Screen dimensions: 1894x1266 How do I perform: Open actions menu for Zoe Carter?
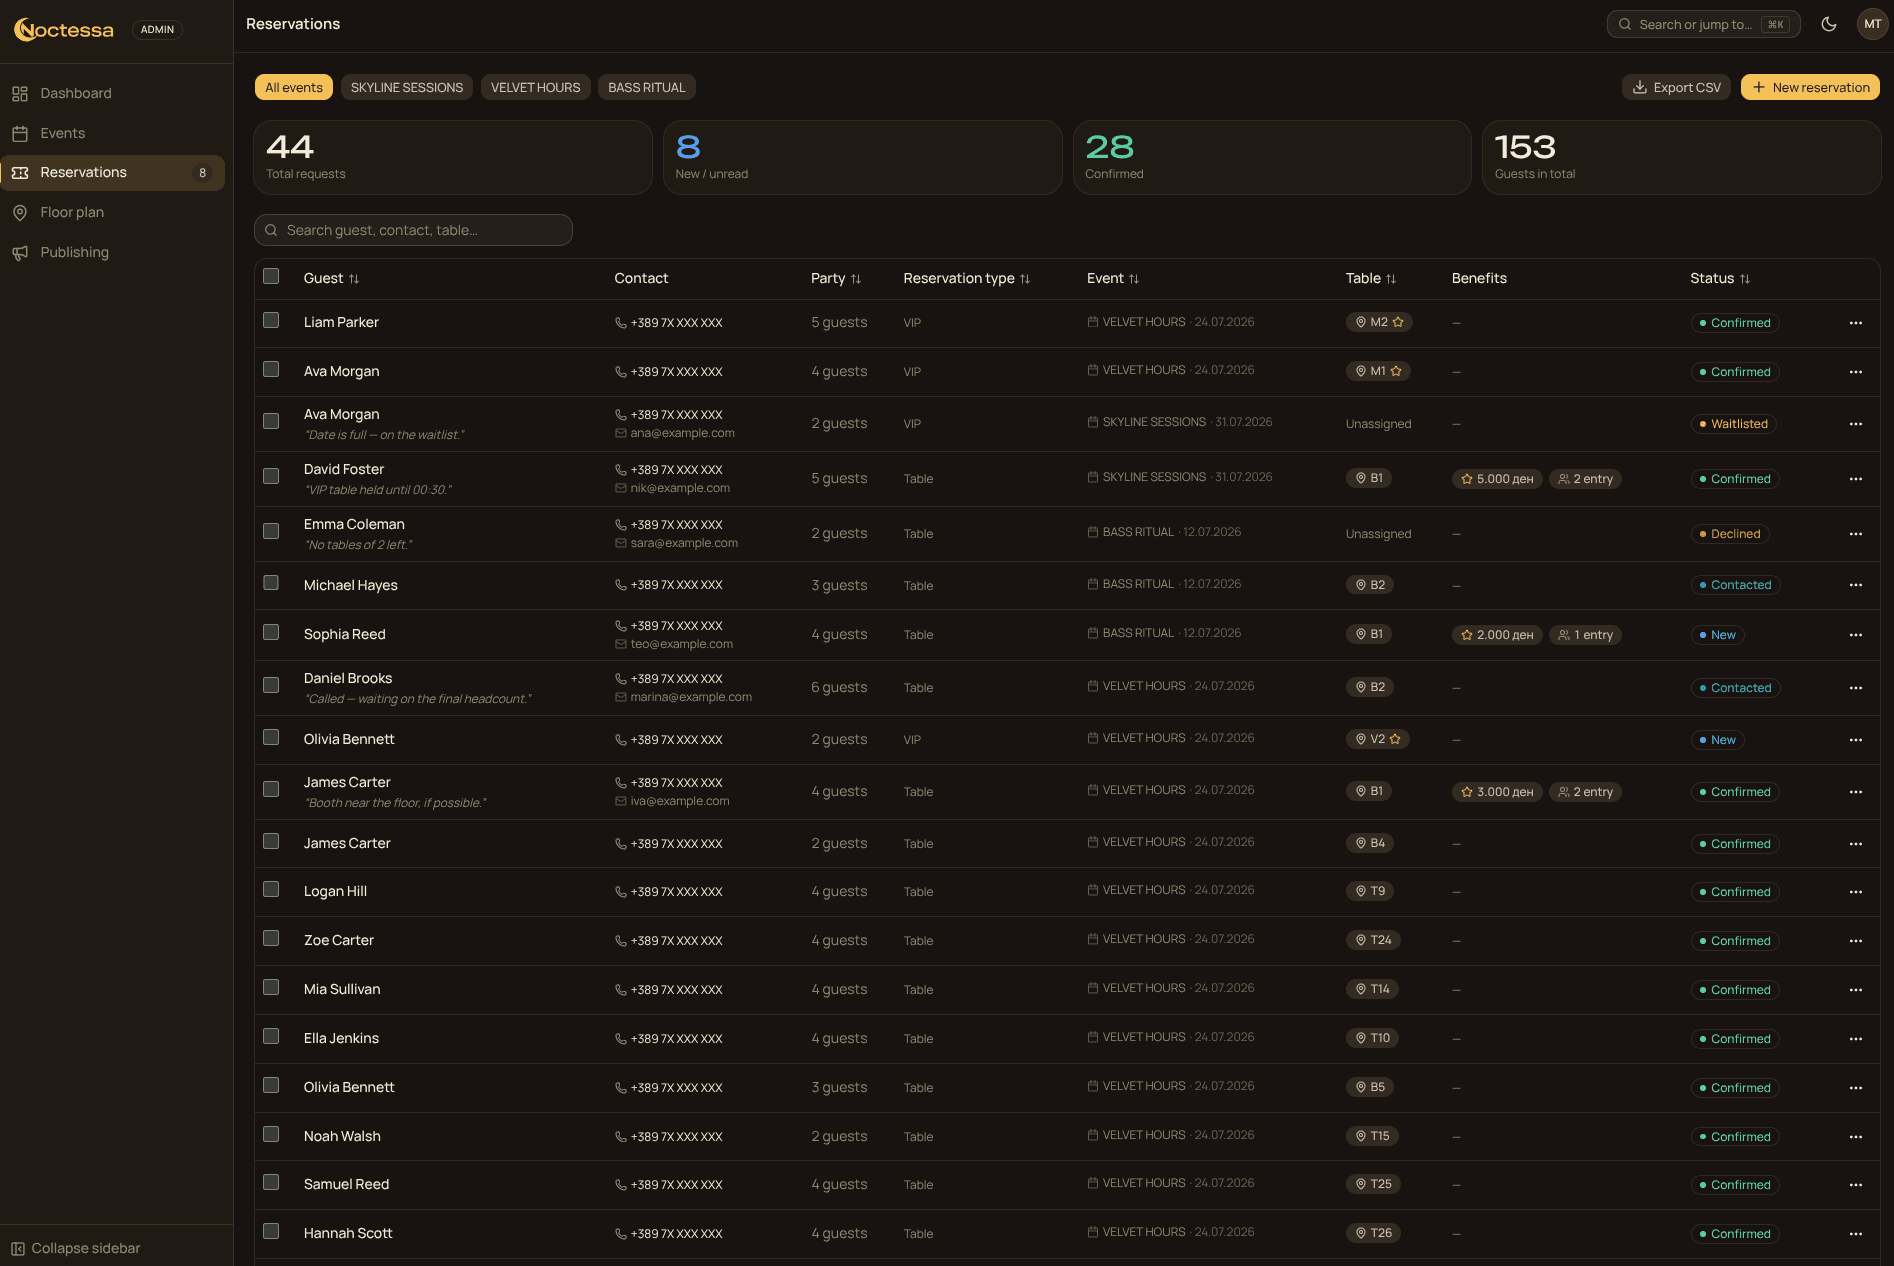(x=1856, y=941)
